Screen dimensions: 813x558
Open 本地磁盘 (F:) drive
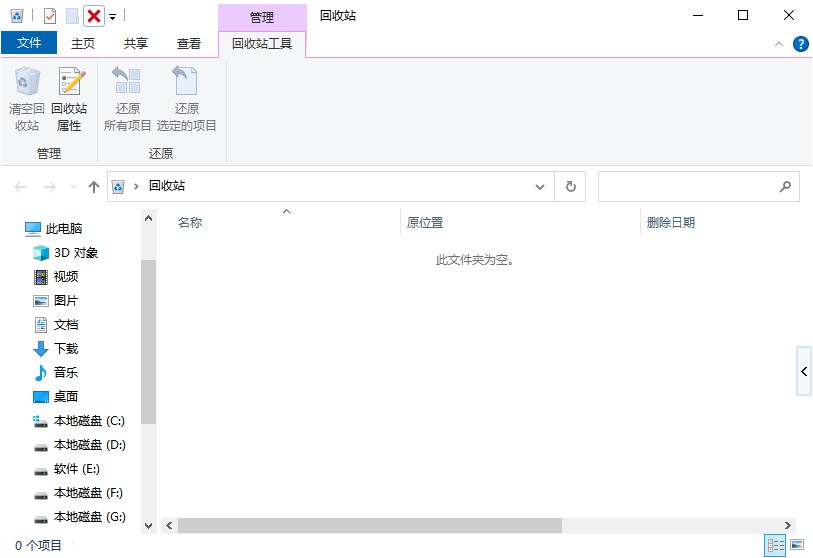point(79,493)
